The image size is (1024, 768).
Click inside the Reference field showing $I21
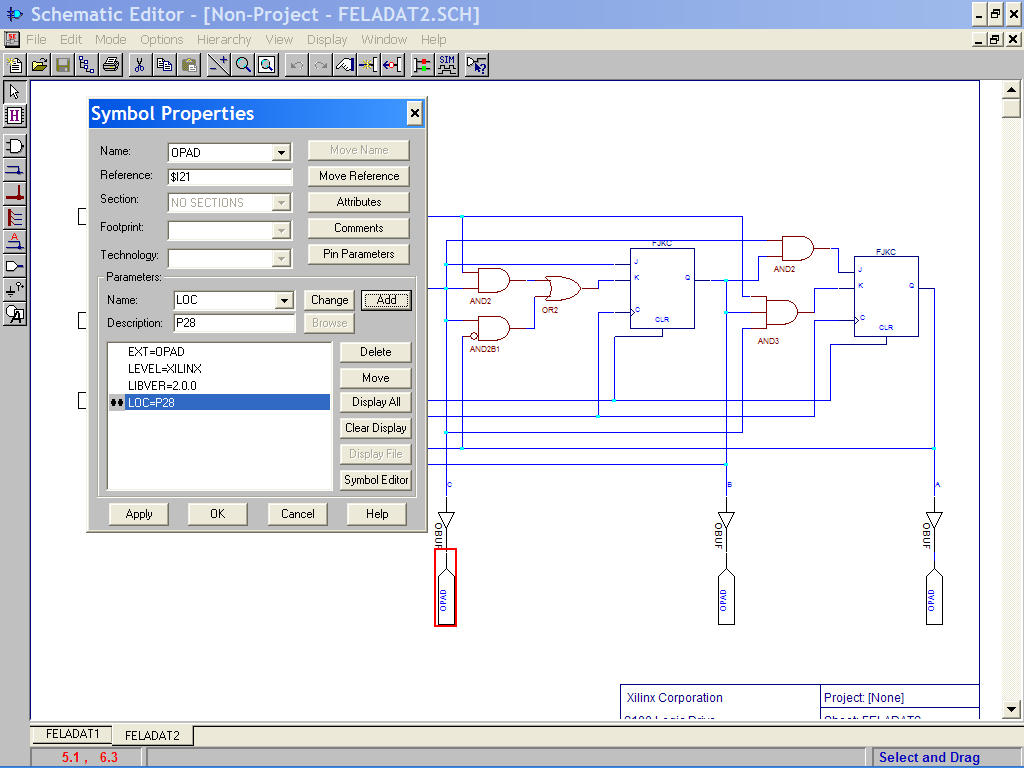pos(230,177)
